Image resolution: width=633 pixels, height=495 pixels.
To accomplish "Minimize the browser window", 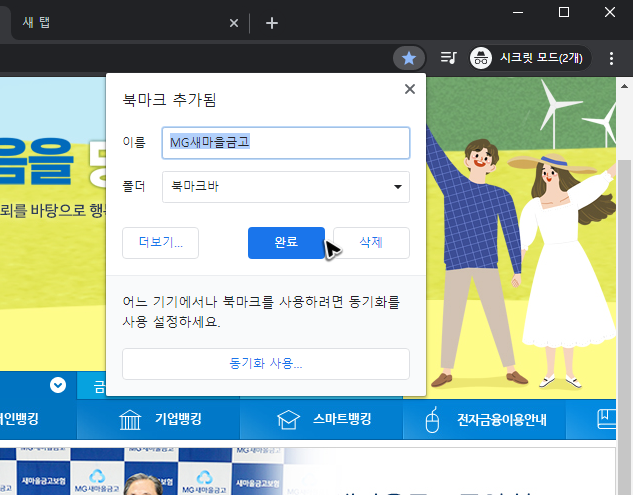I will [x=518, y=13].
